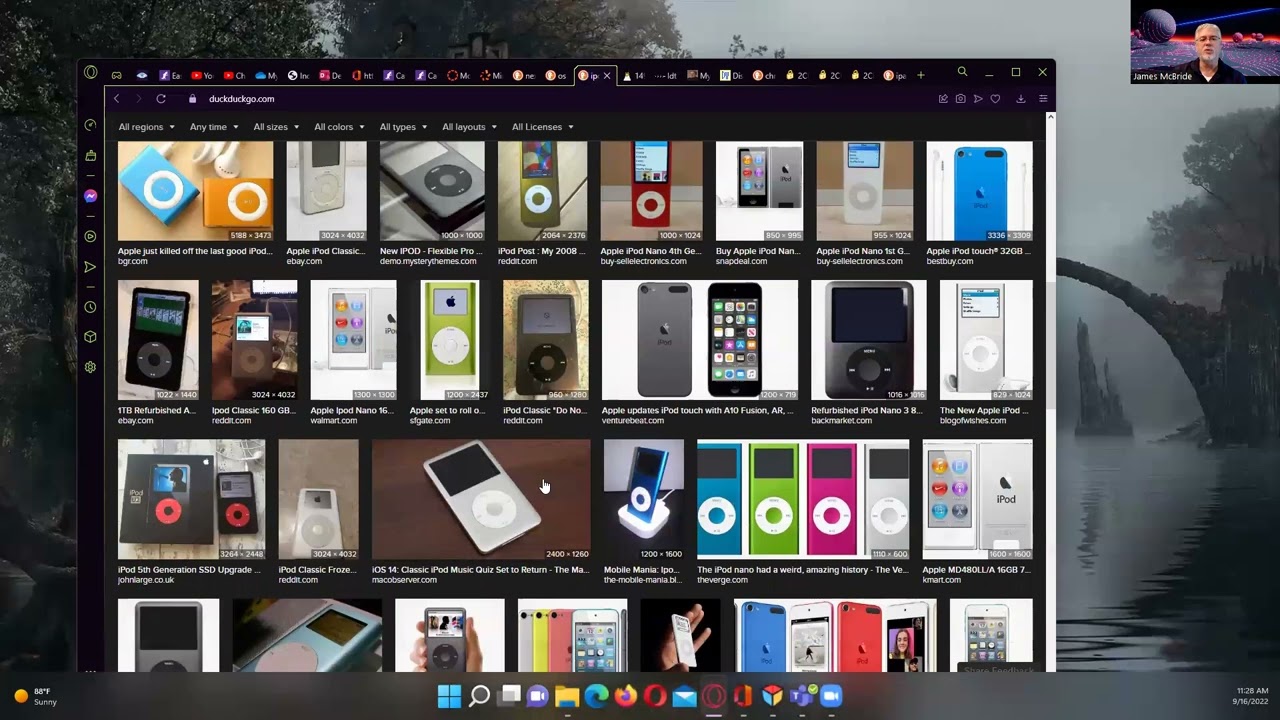Select the green iPod mini thumbnail from sfgate.com

450,340
